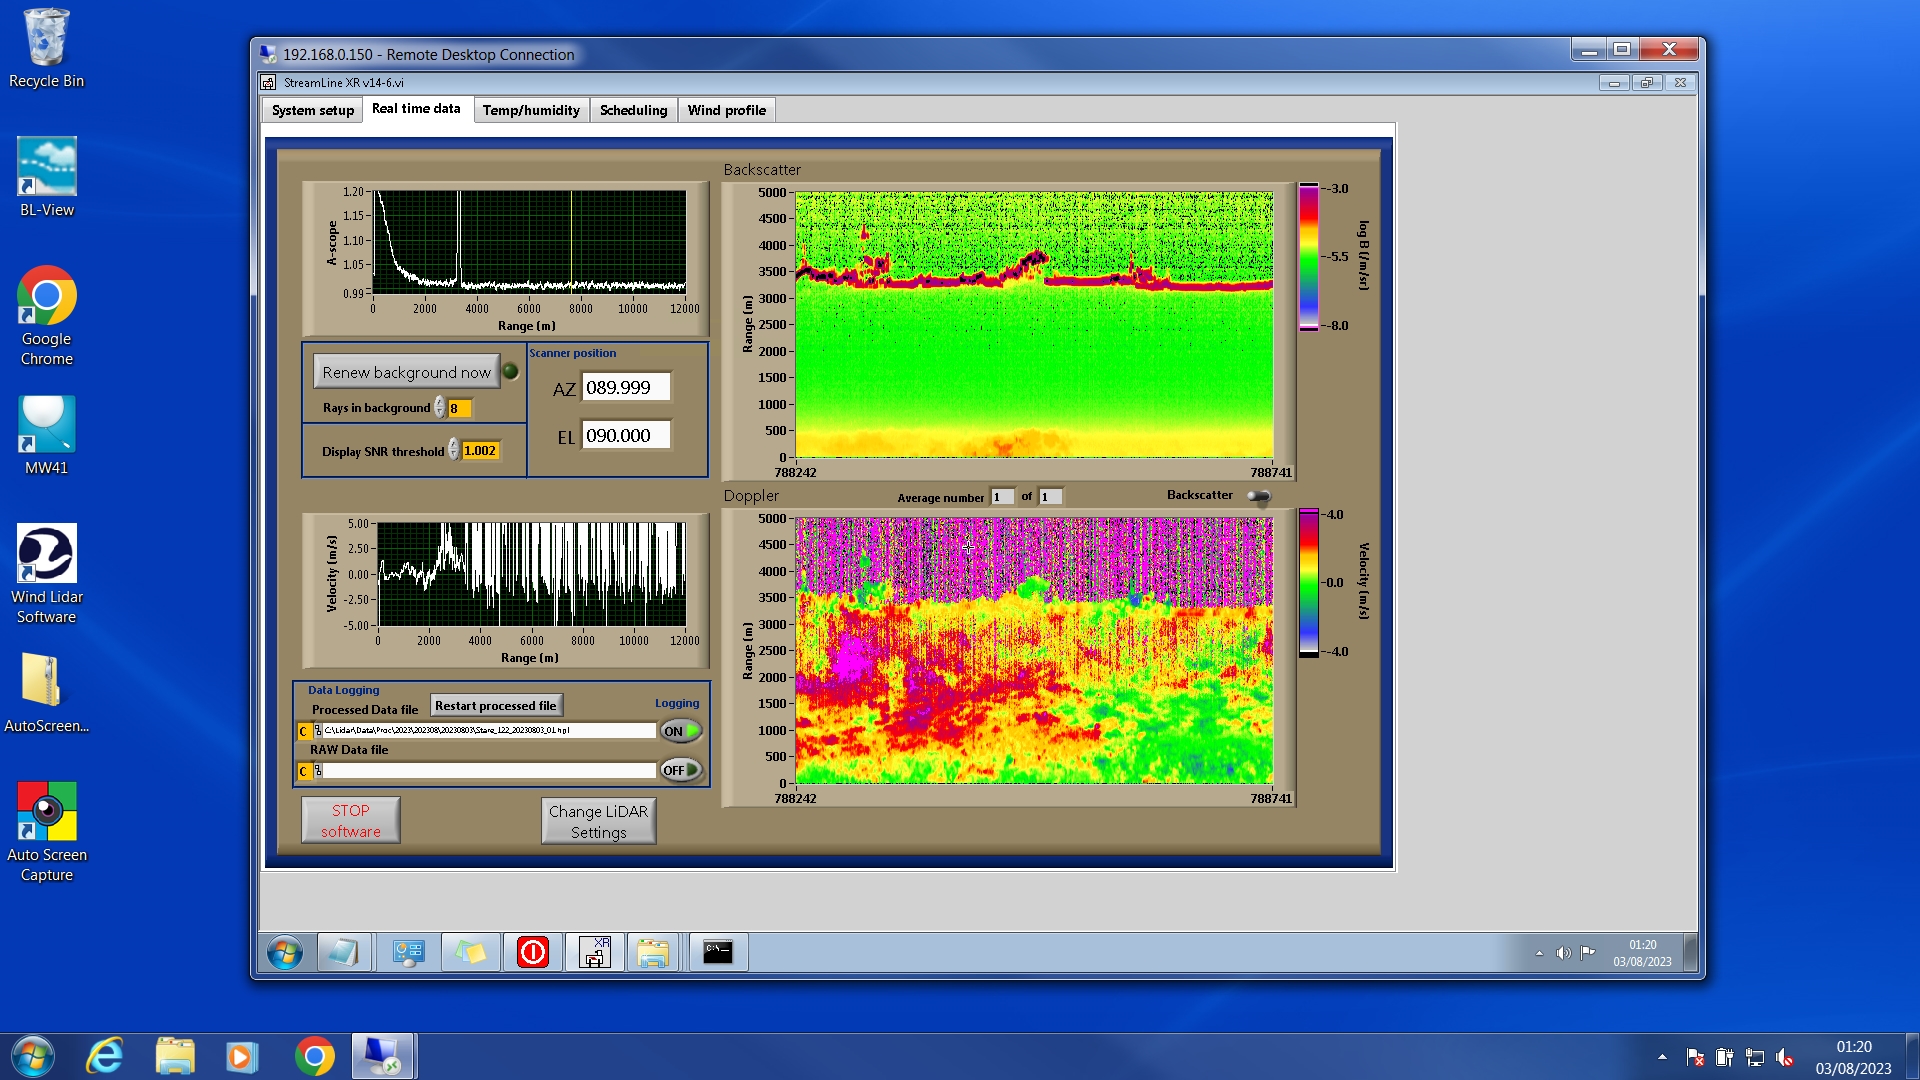Open the Notepad icon in remote taskbar
Screen dimensions: 1920x1080
(344, 953)
